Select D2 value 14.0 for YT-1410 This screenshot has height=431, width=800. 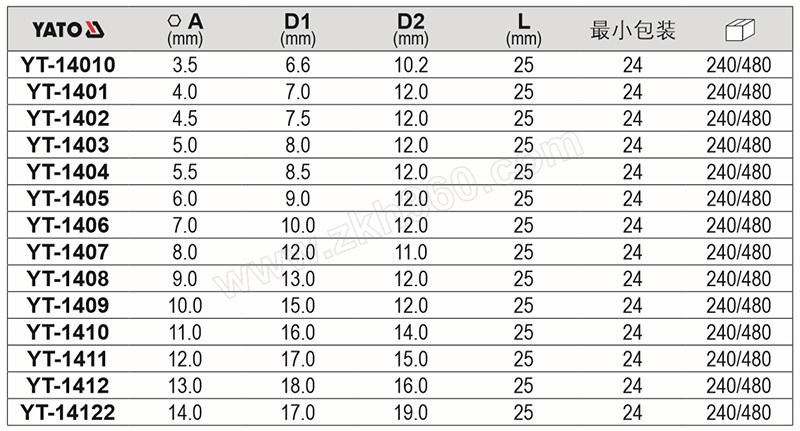[411, 332]
